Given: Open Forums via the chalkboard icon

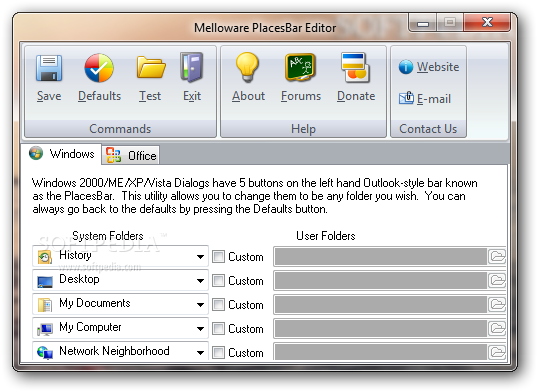Looking at the screenshot, I should (300, 67).
